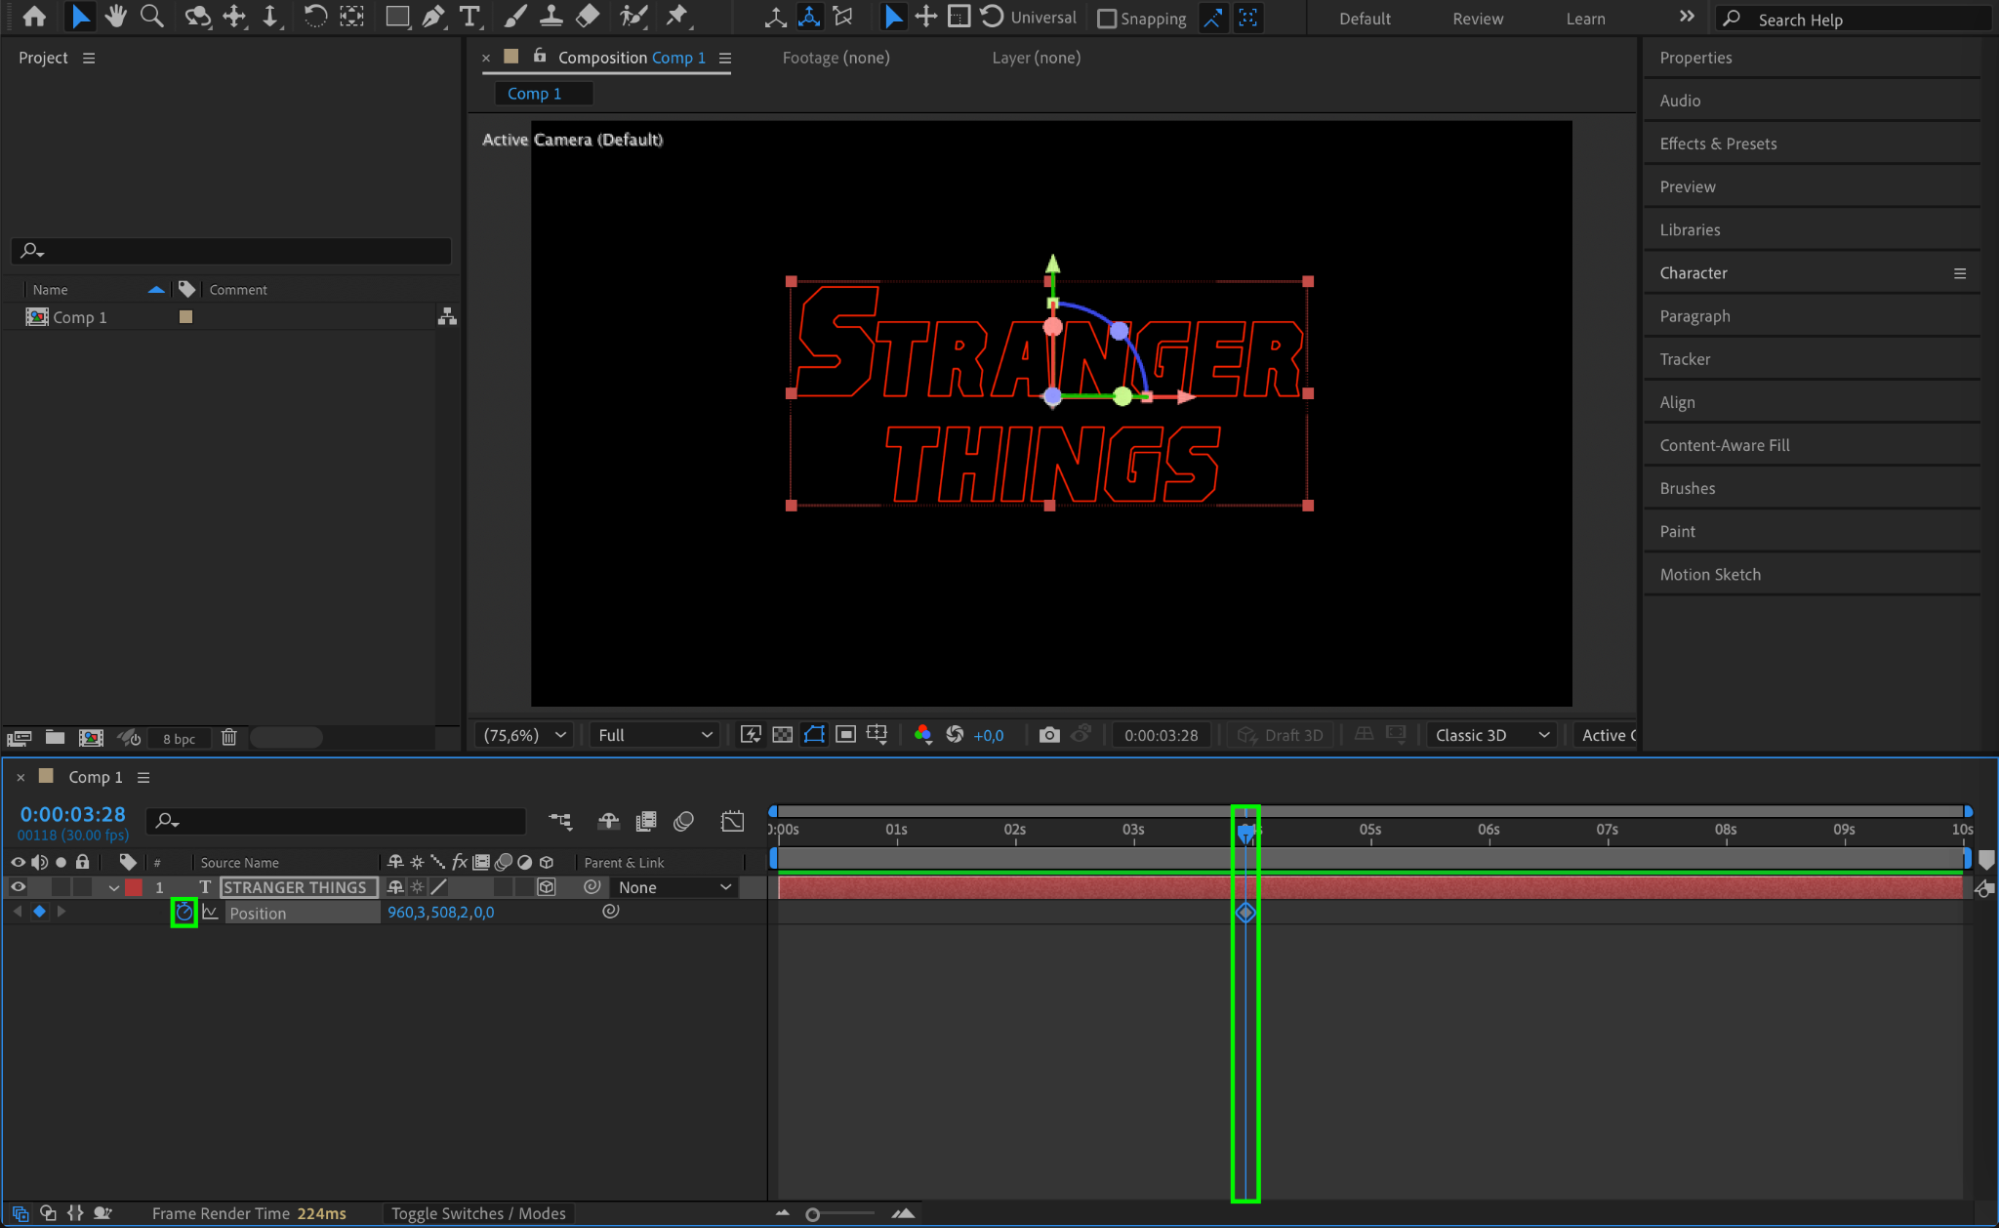Collapse the STRANGER THINGS layer properties
This screenshot has height=1228, width=1999.
coord(114,888)
